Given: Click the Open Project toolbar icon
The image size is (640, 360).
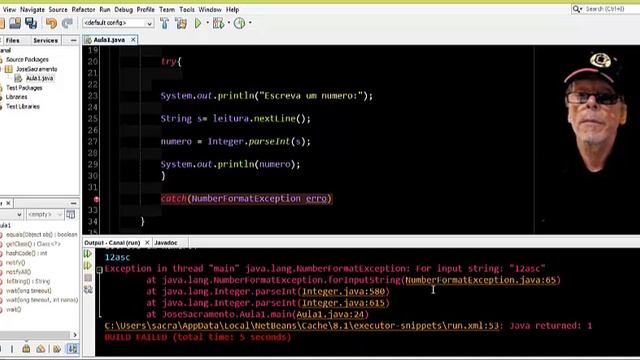Looking at the screenshot, I should pyautogui.click(x=15, y=23).
